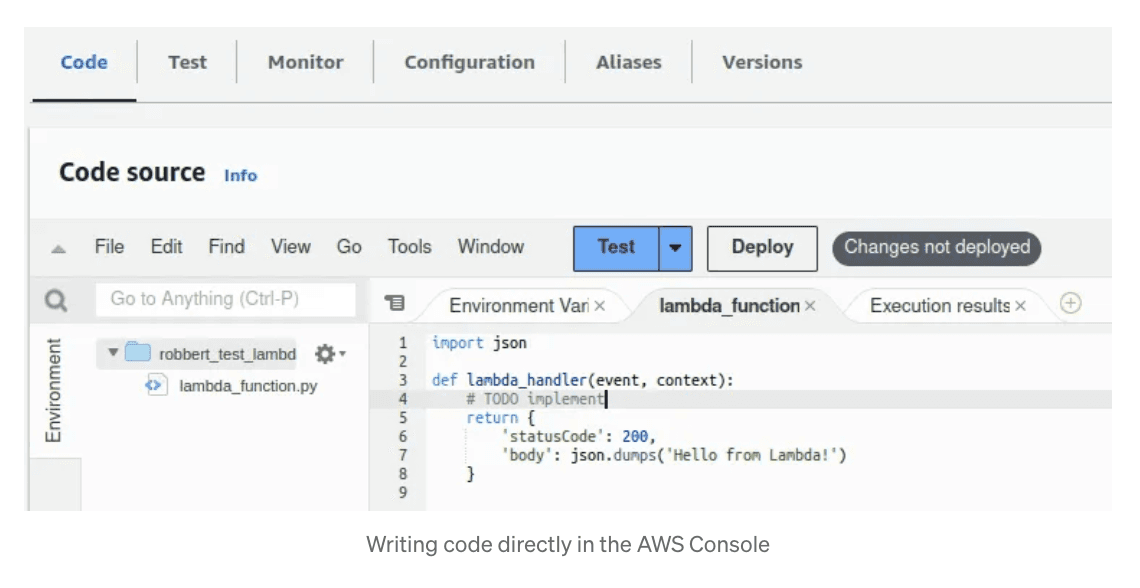The height and width of the screenshot is (588, 1140).
Task: Click the search magnifier icon
Action: [x=56, y=300]
